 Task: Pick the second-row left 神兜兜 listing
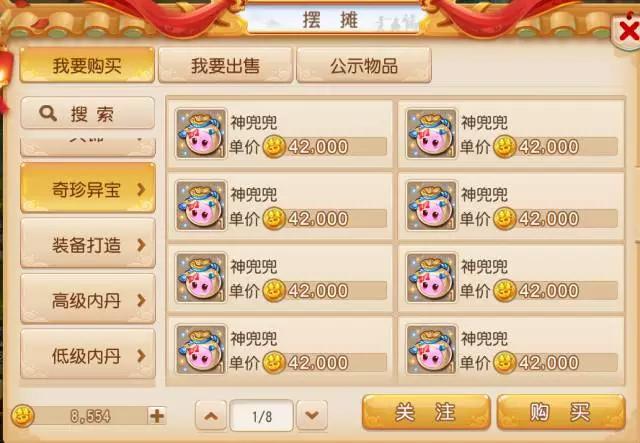pos(280,206)
